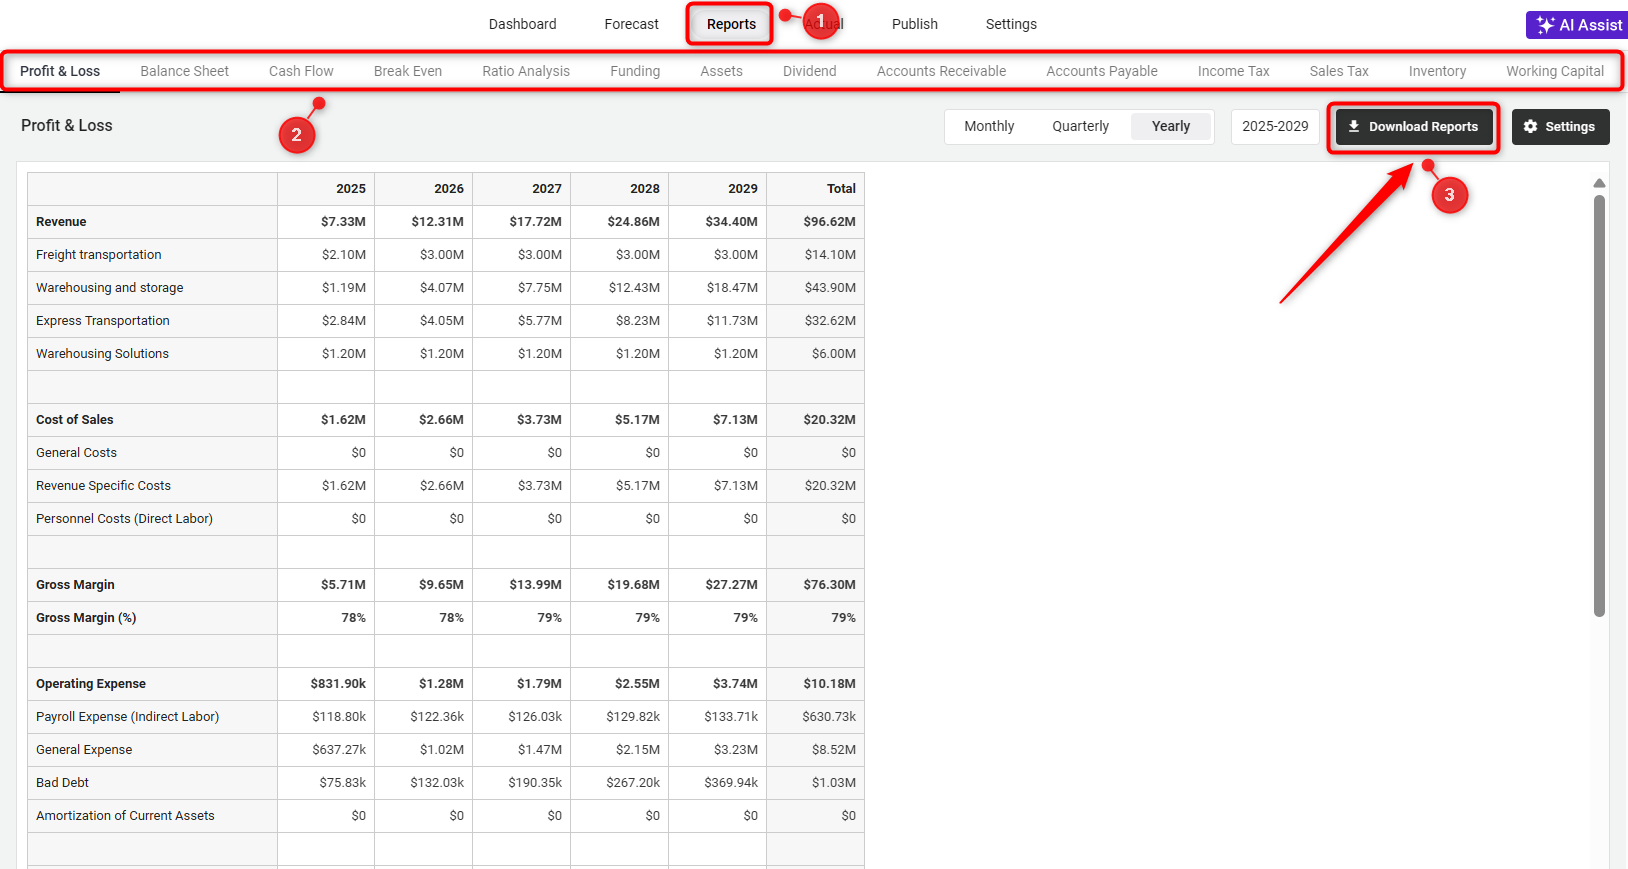Open the Working Capital tab
The height and width of the screenshot is (869, 1628).
tap(1554, 71)
